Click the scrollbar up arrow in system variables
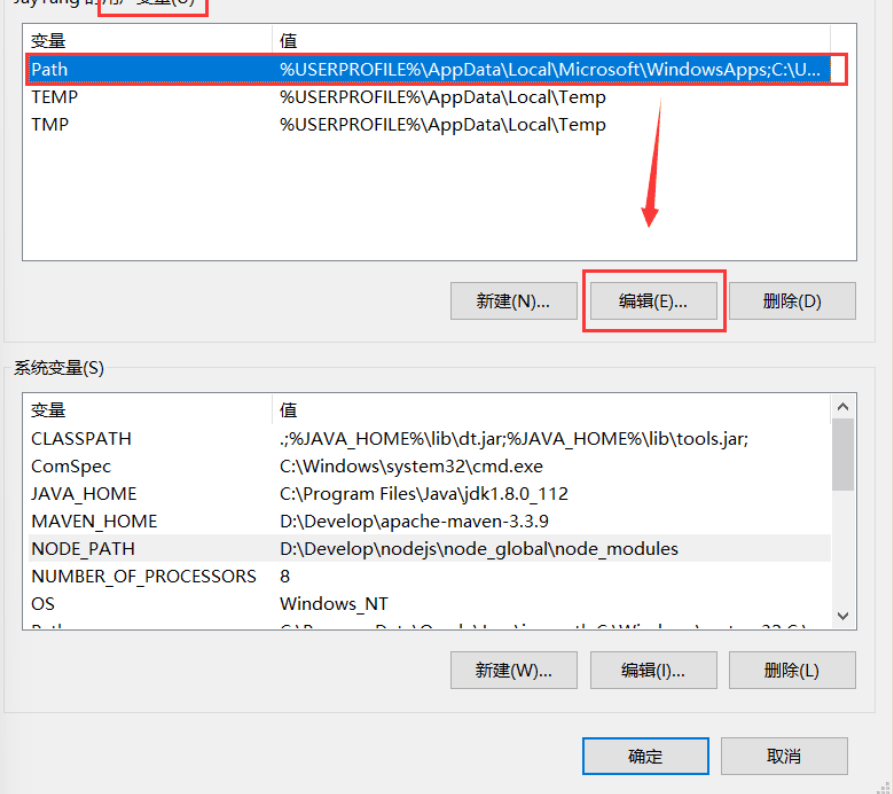 coord(842,406)
